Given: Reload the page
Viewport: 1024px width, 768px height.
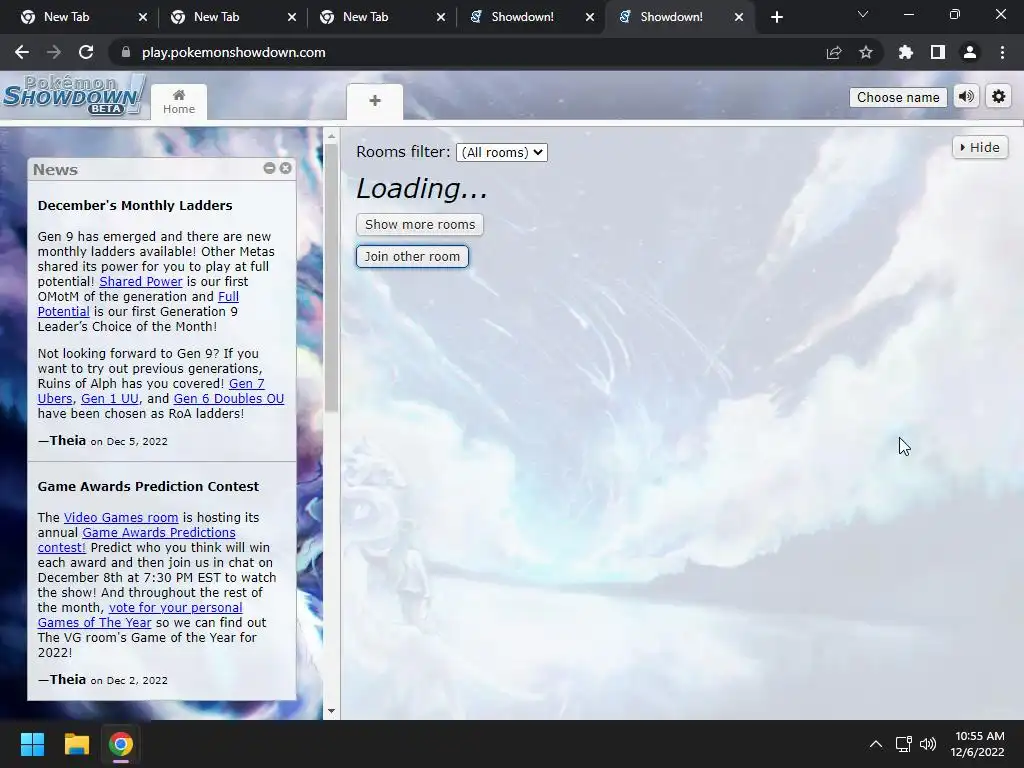Looking at the screenshot, I should [x=86, y=52].
